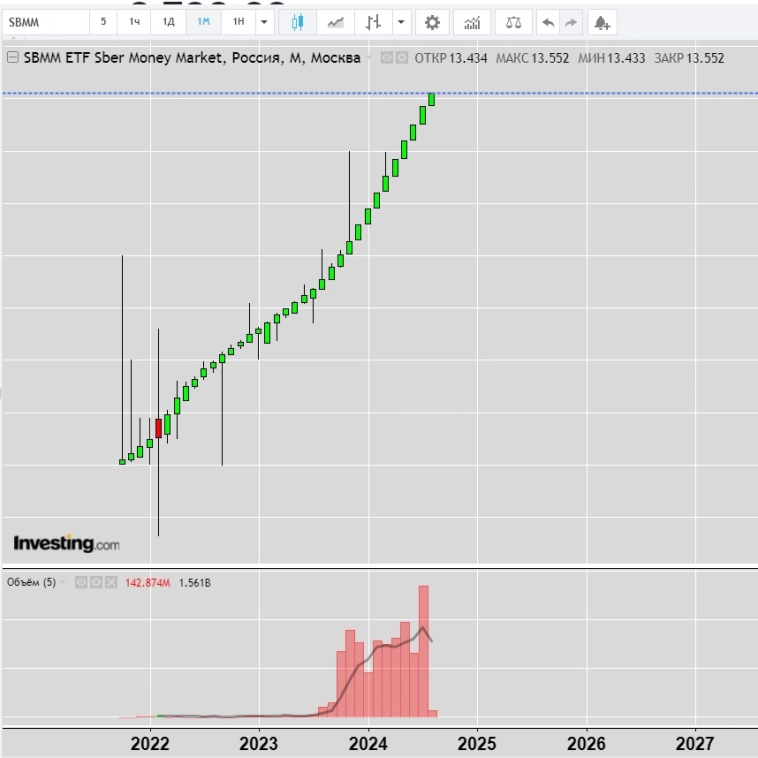Click the 2022 time axis label

(x=150, y=743)
